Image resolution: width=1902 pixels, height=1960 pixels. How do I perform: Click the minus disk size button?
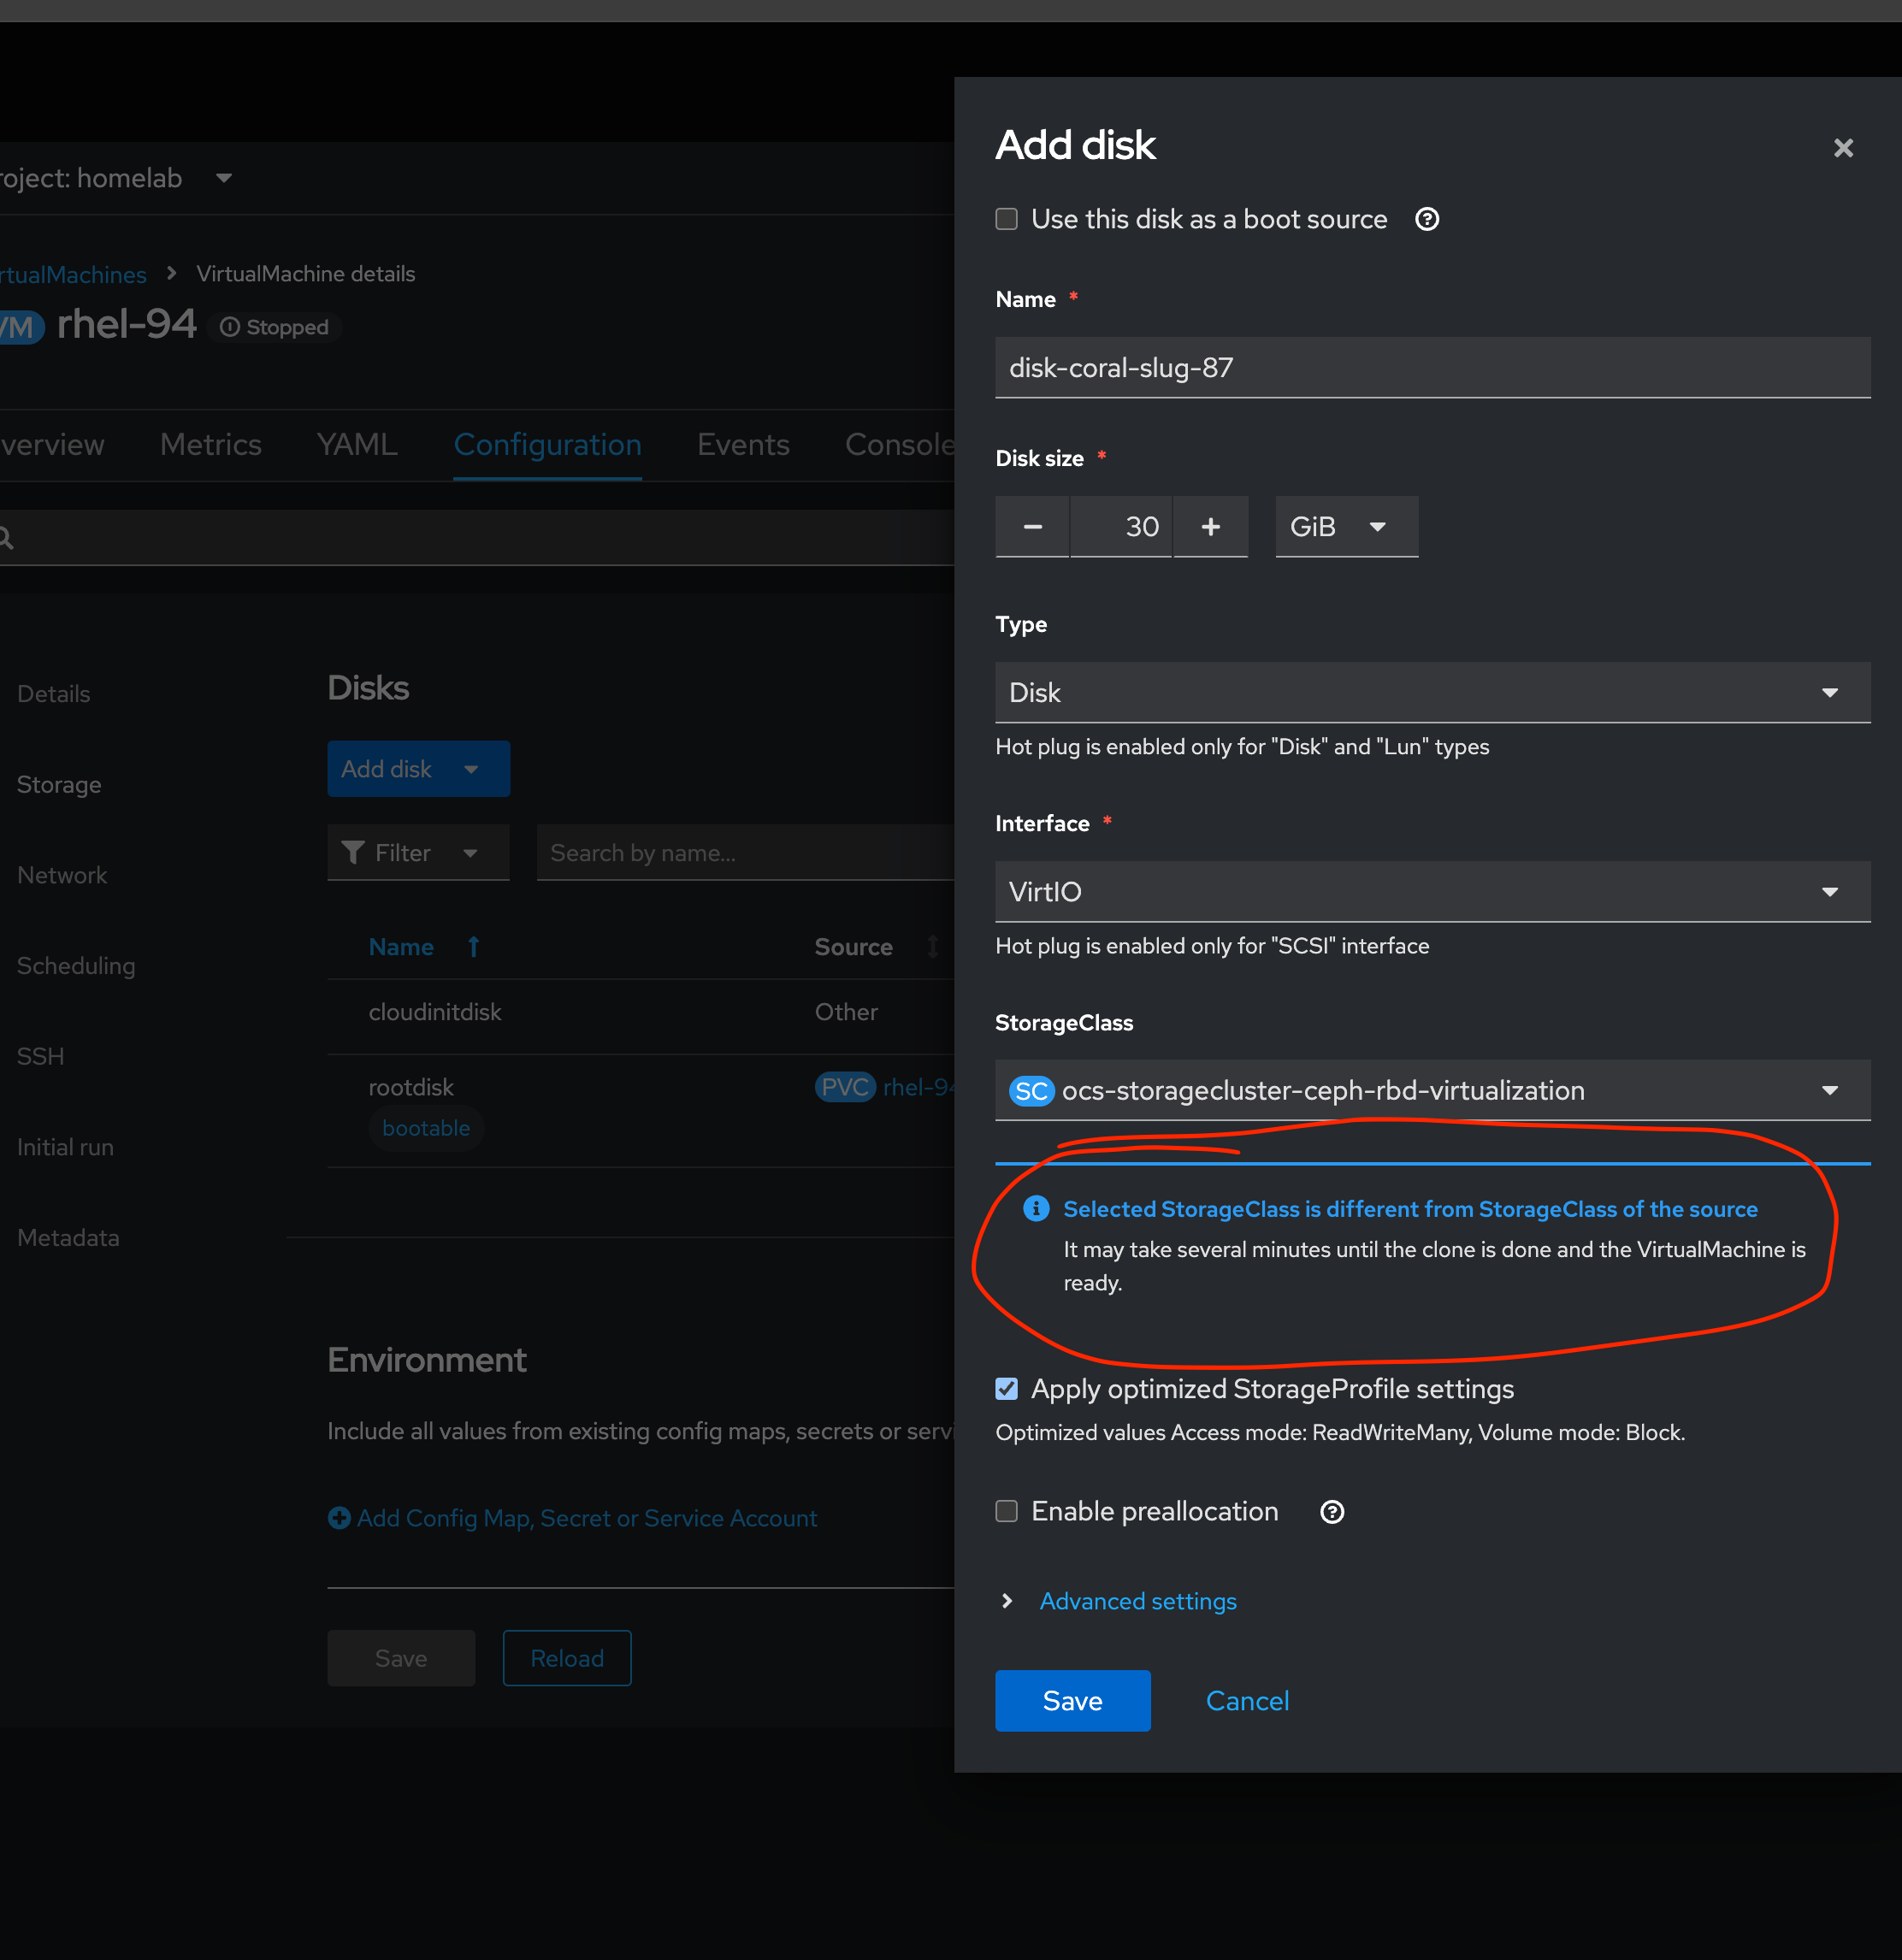pos(1032,527)
